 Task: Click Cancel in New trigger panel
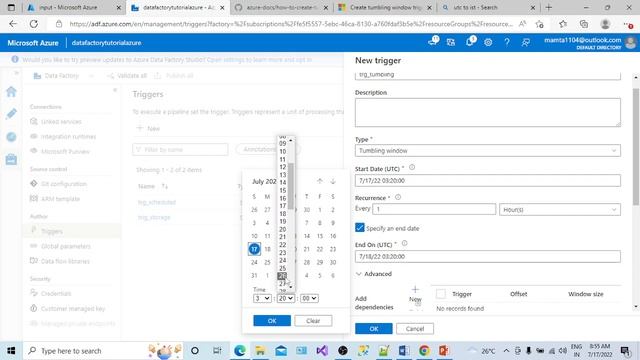pyautogui.click(x=415, y=329)
